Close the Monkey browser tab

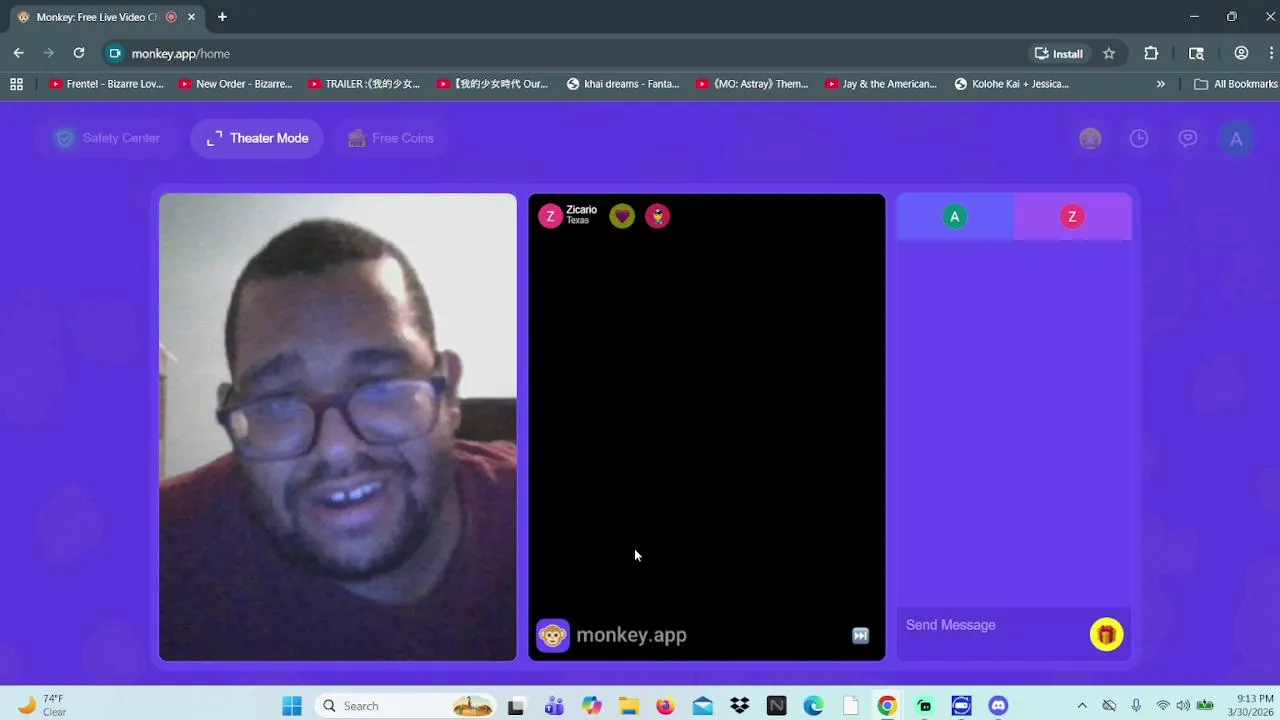[x=191, y=17]
